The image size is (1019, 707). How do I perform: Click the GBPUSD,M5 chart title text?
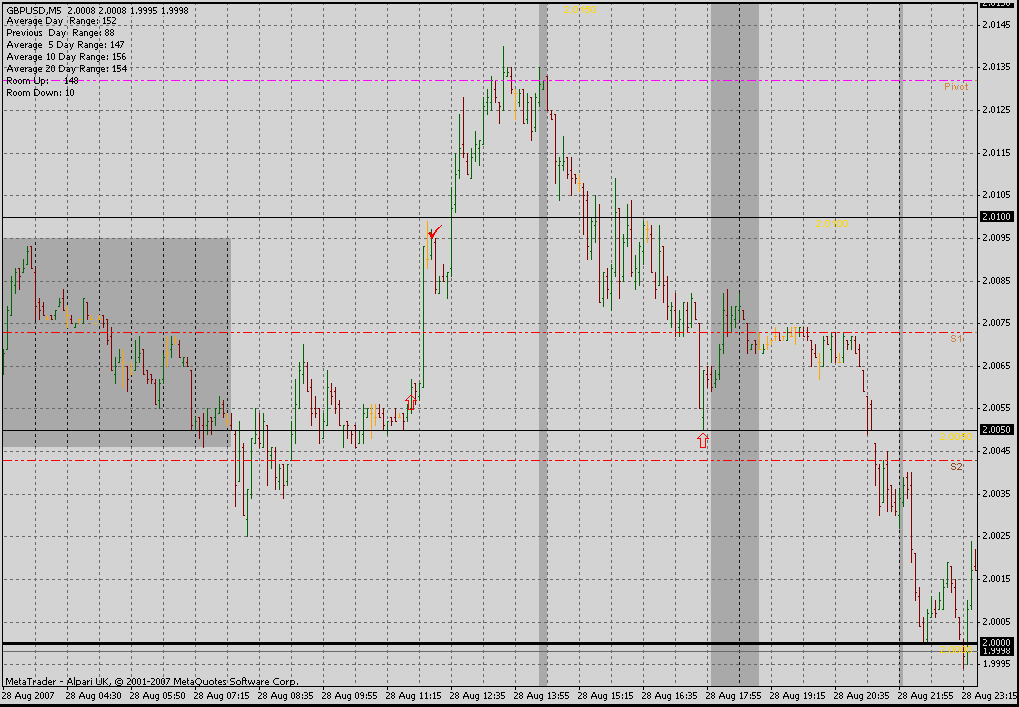pos(34,10)
